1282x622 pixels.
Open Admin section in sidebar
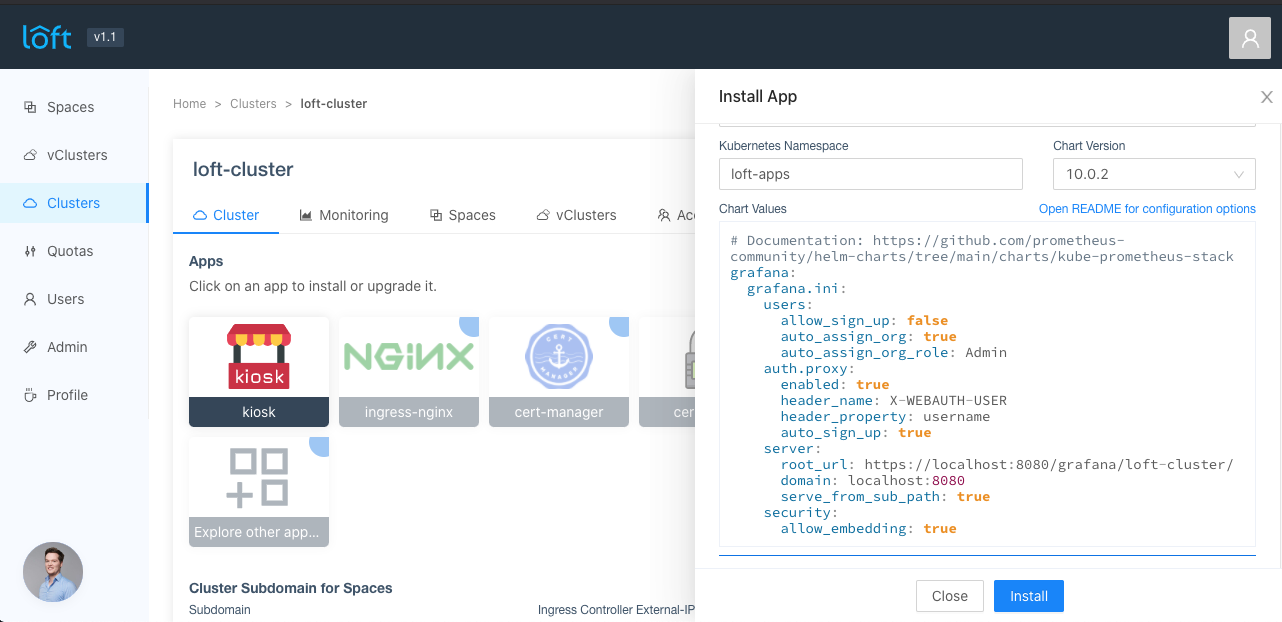pyautogui.click(x=67, y=347)
